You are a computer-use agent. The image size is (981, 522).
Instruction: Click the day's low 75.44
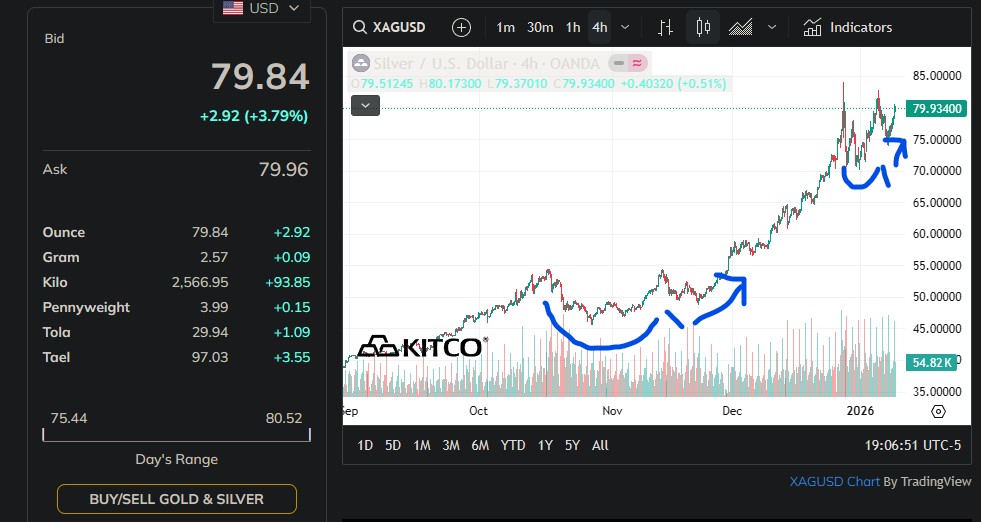[x=69, y=417]
